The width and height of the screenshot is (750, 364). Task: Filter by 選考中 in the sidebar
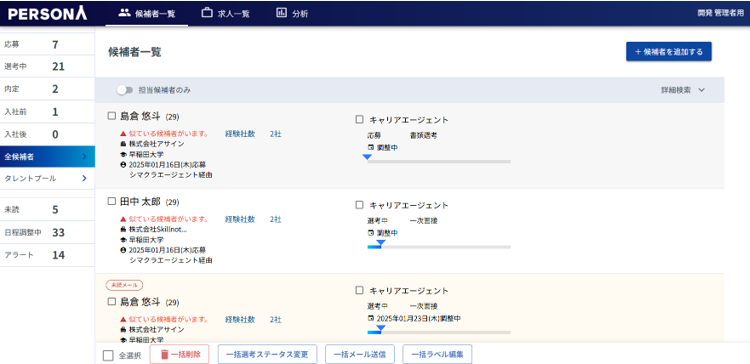(47, 66)
